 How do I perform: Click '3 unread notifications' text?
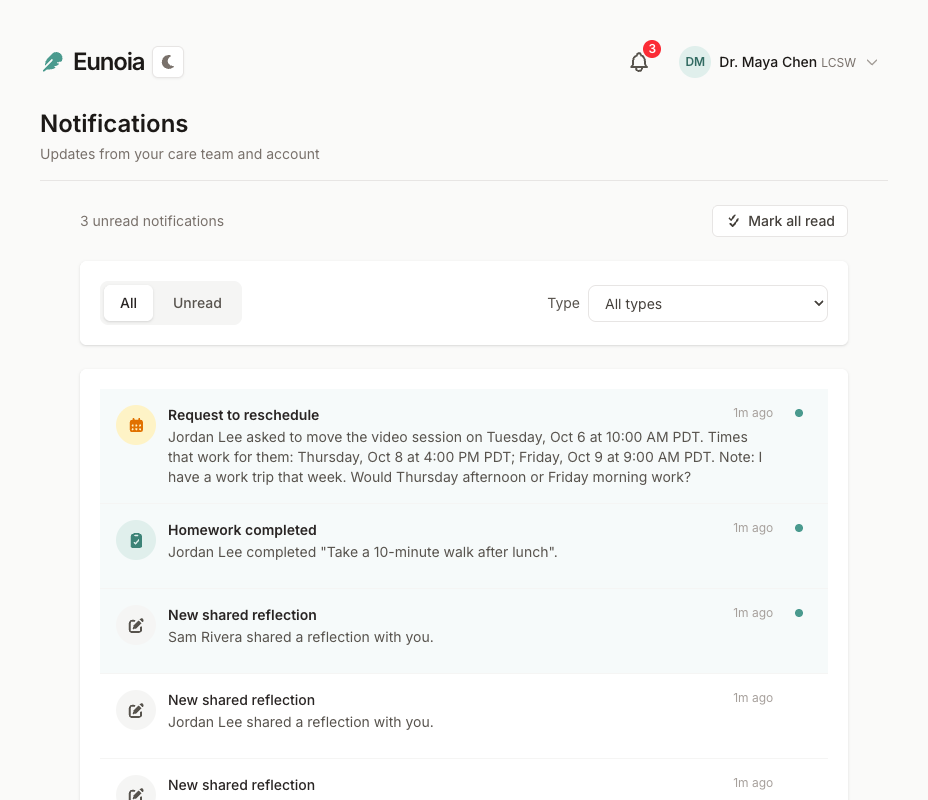[x=152, y=221]
